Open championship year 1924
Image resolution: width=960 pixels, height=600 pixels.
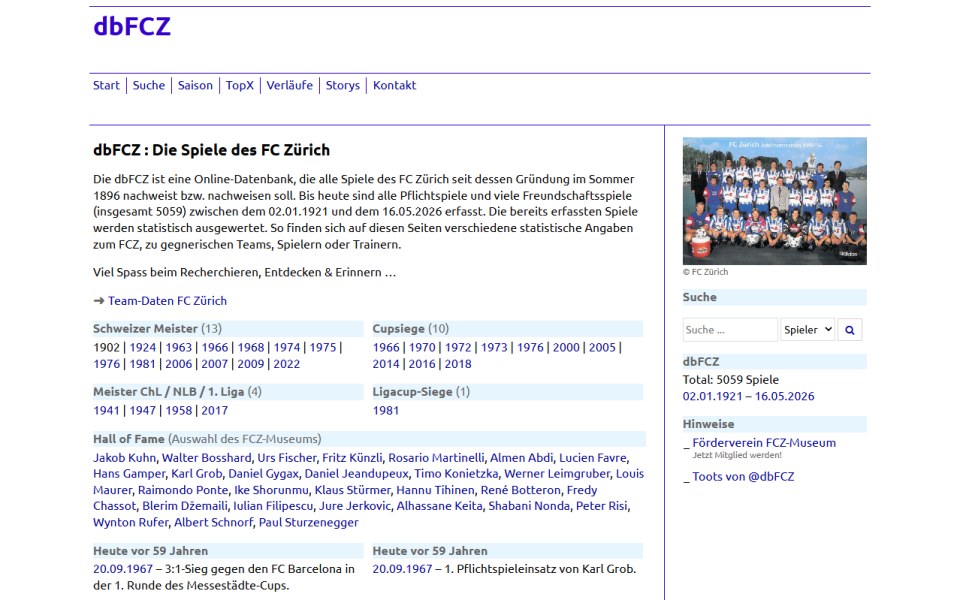coord(143,347)
